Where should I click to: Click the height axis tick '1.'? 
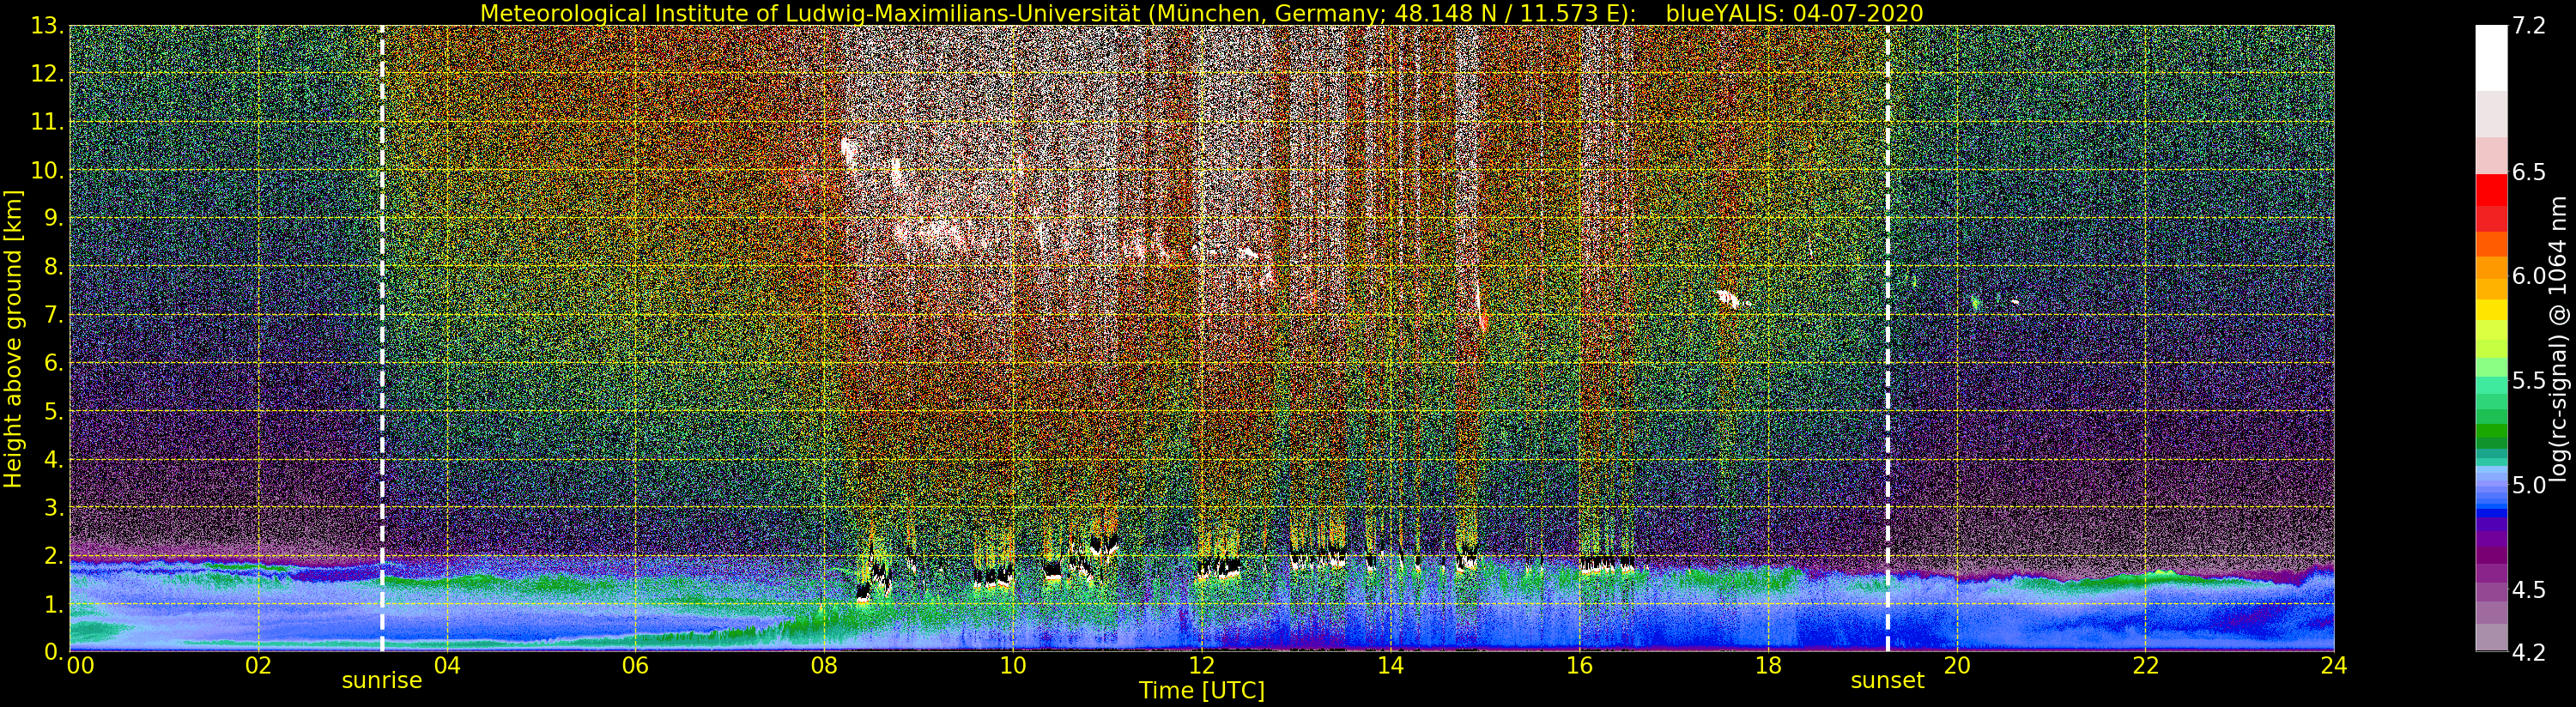55,604
